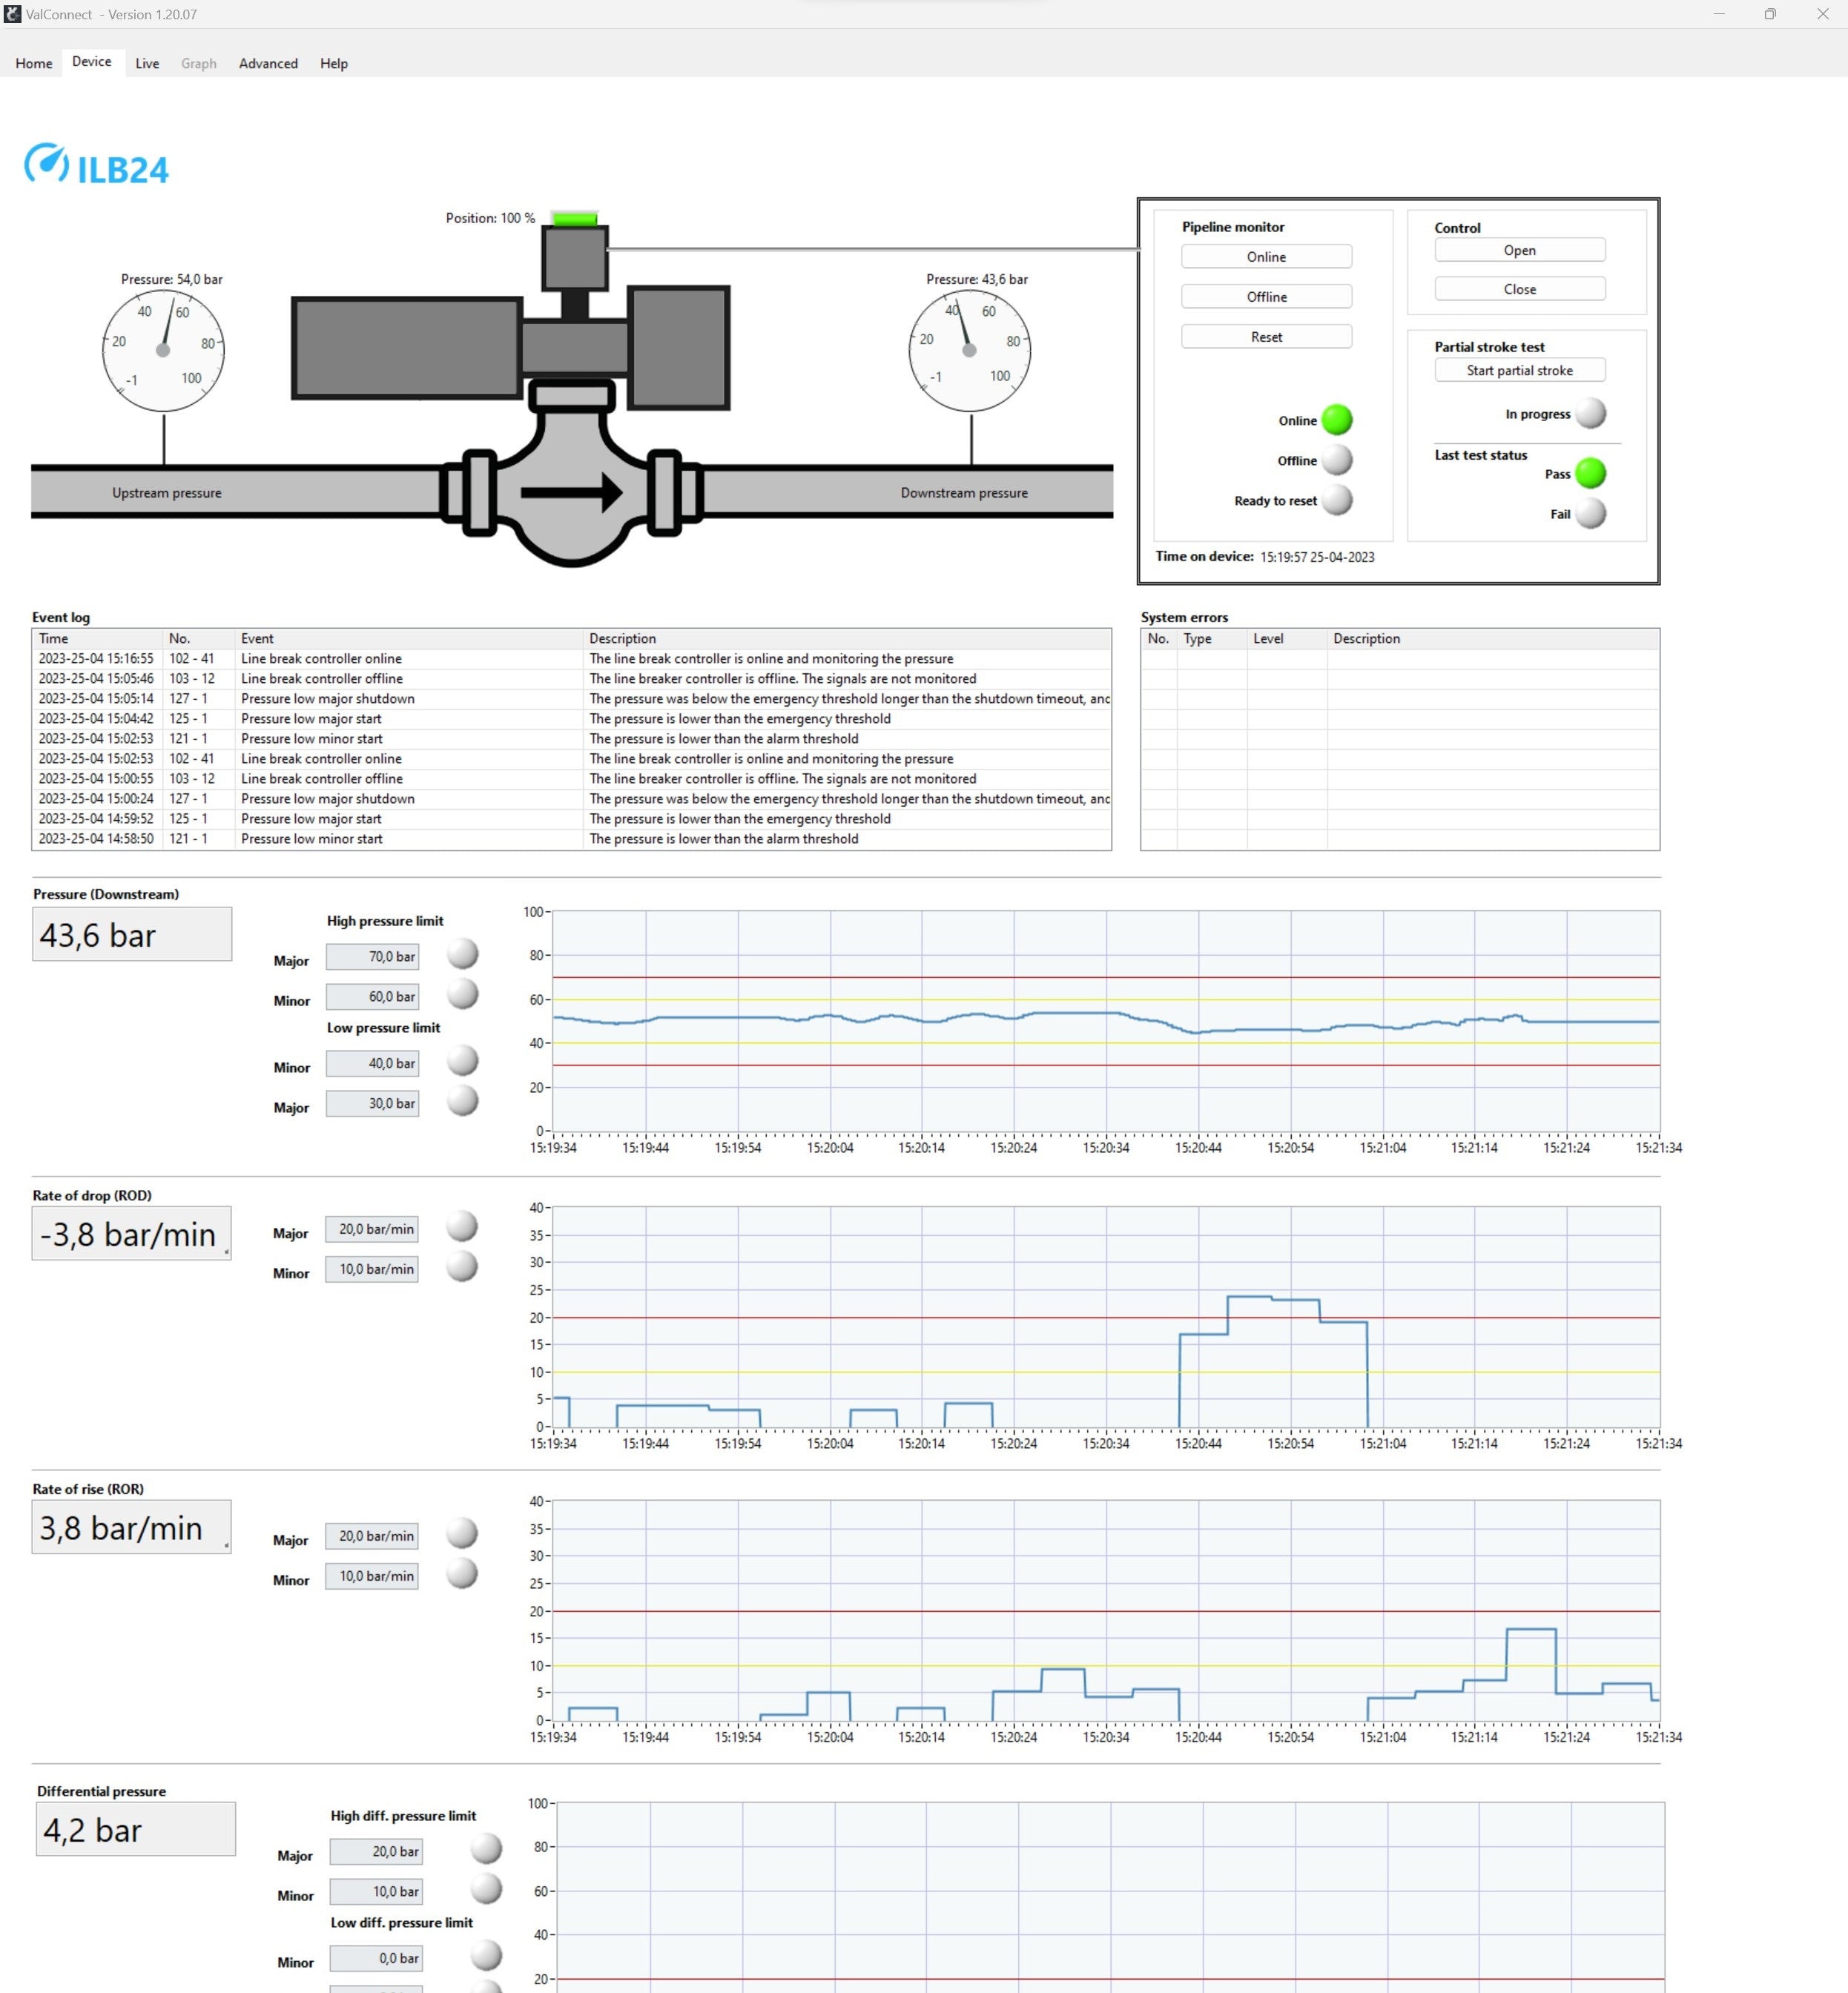Click the In progress indicator in Partial stroke test
Viewport: 1848px width, 1993px height.
pos(1591,413)
